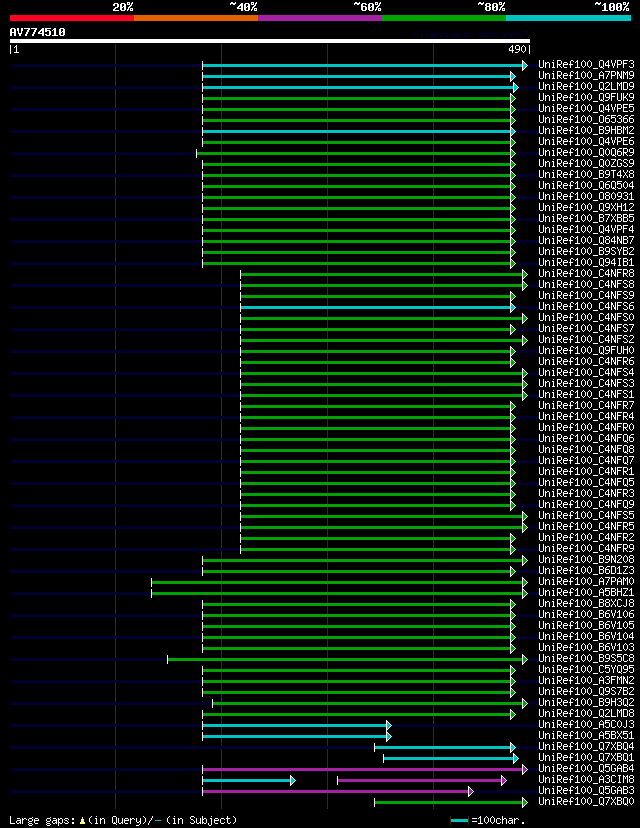Select the UniRef100_B9T4X8 label
The height and width of the screenshot is (828, 640).
click(x=586, y=174)
